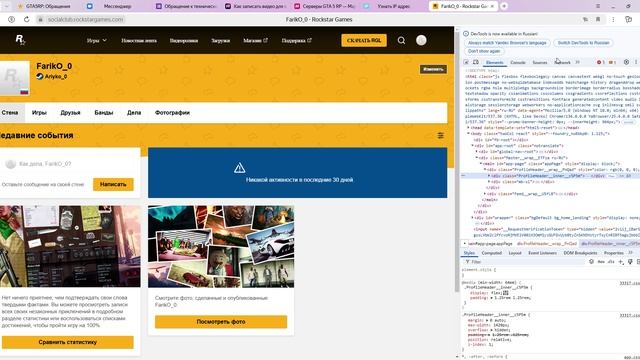Switch to the Sources tab in DevTools
Viewport: 640px width, 360px height.
(x=540, y=62)
